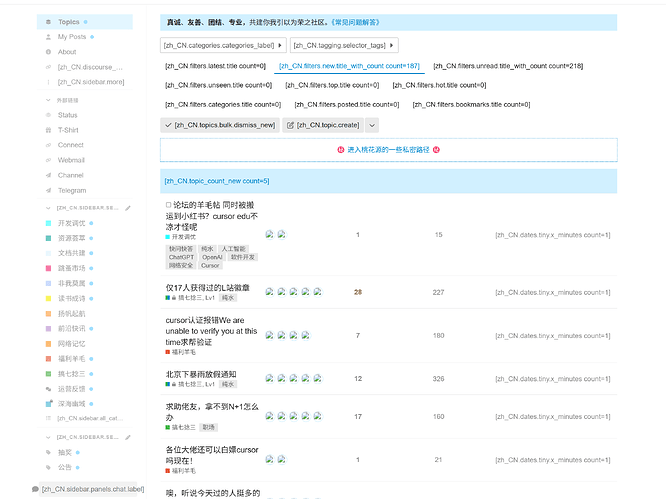Click first avatar in 各位大佬还可以白嫖cursor row
This screenshot has width=666, height=499.
click(x=269, y=460)
